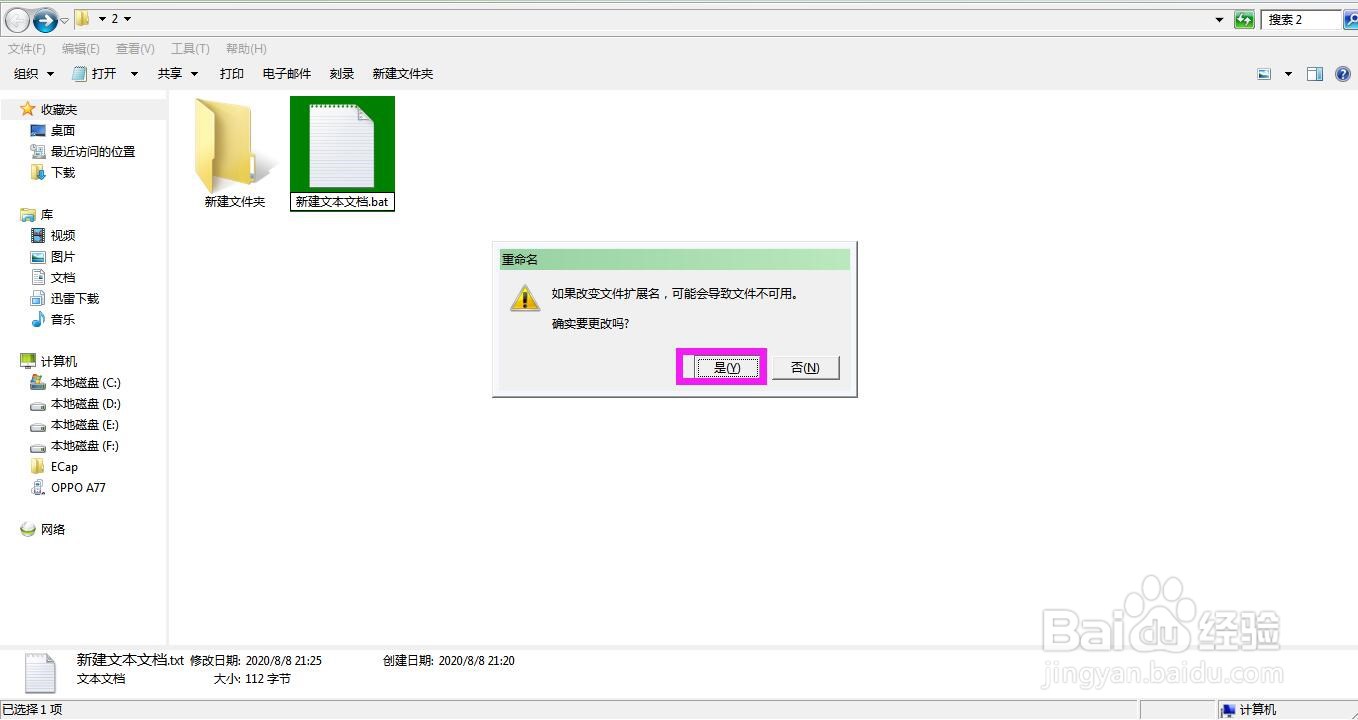Open 本地磁盘 (C:)
Screen dimensions: 1358x720
[86, 383]
